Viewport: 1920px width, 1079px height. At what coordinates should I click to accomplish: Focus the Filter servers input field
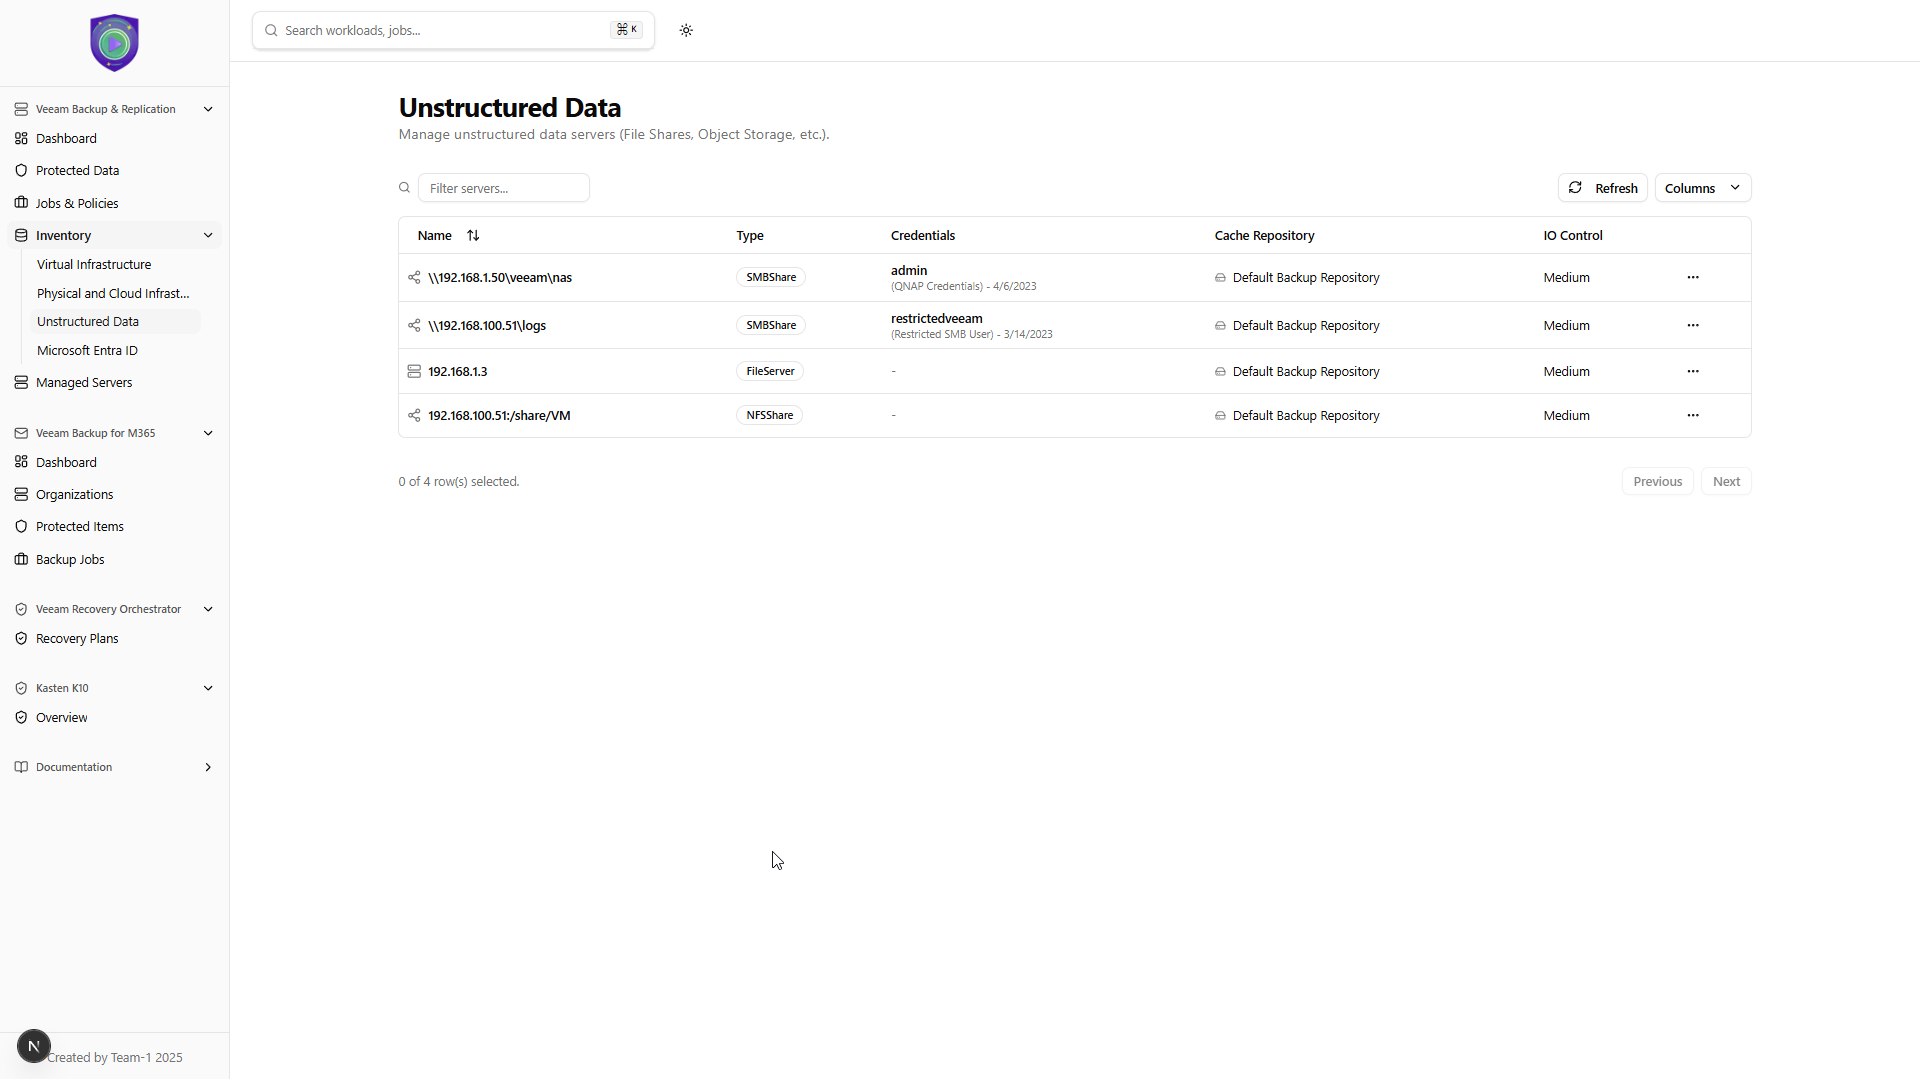503,188
